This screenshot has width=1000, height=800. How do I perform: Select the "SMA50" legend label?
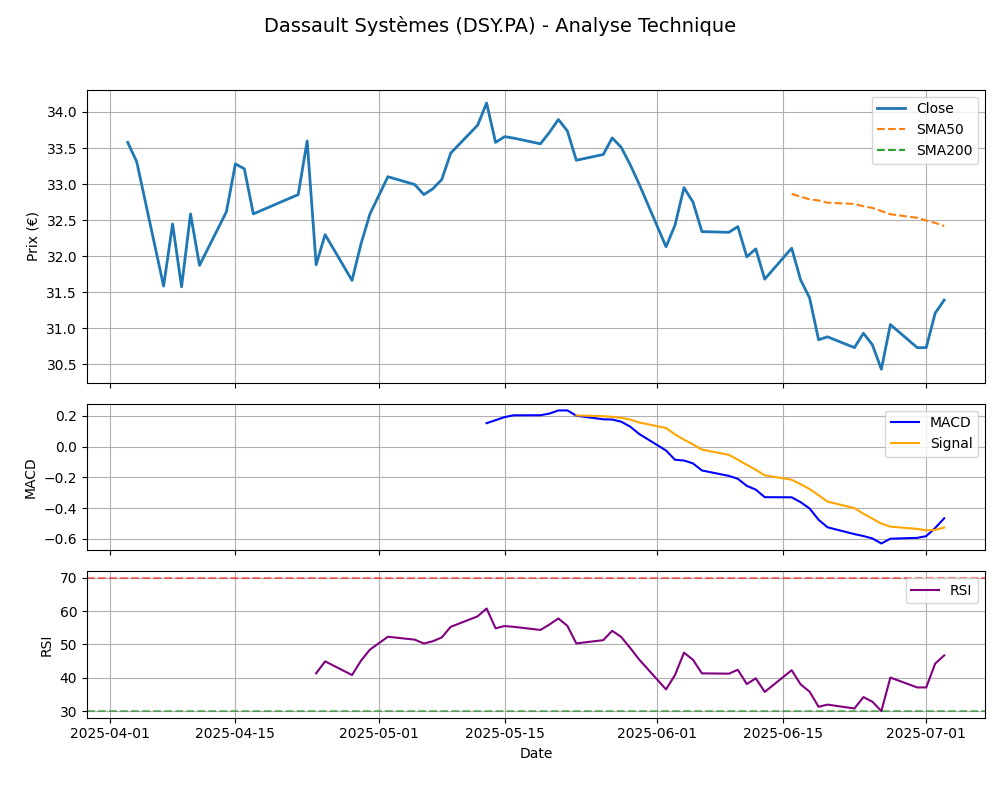tap(940, 130)
